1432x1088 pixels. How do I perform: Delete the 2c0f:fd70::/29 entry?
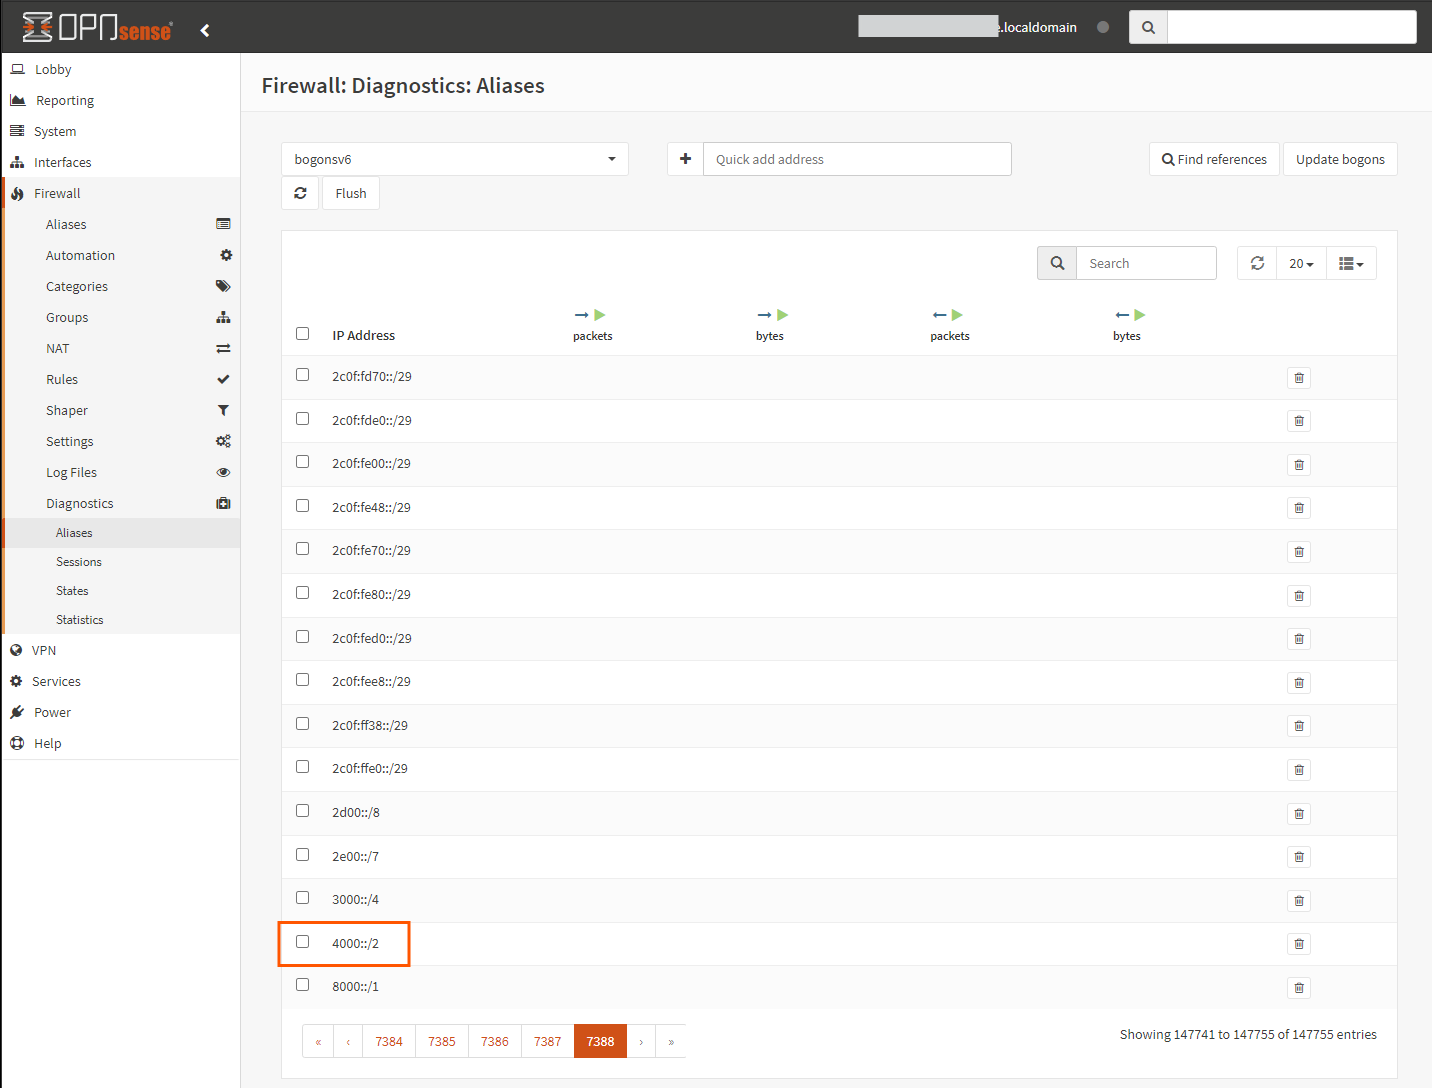[1299, 378]
